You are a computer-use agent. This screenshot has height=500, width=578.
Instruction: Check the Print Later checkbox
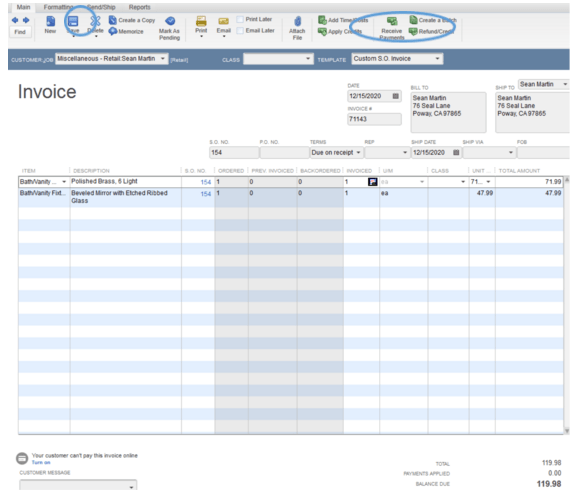click(x=240, y=19)
